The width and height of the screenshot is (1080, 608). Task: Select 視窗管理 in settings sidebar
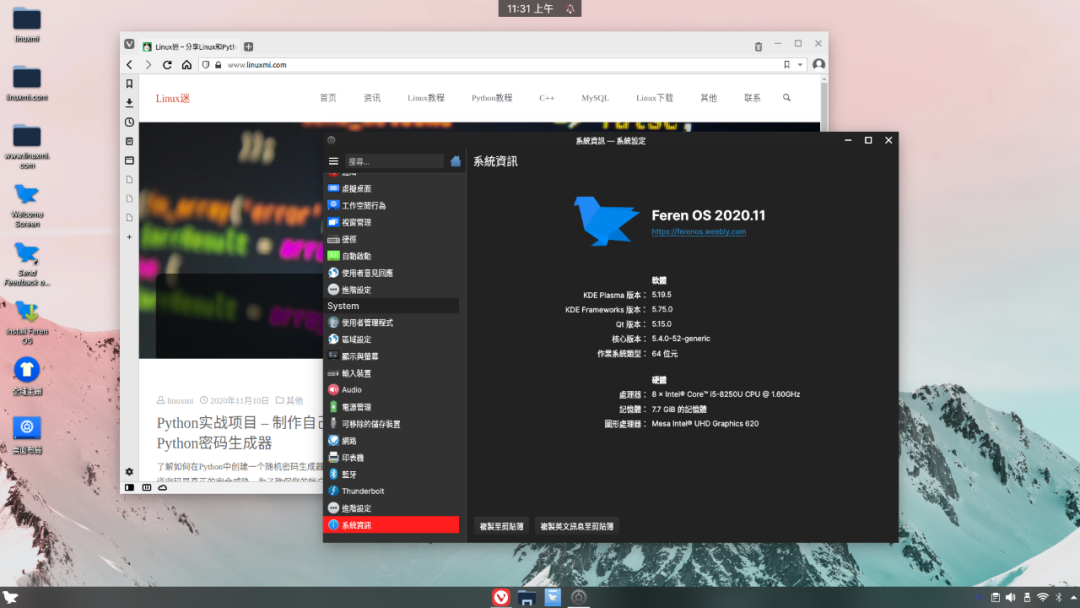[391, 222]
